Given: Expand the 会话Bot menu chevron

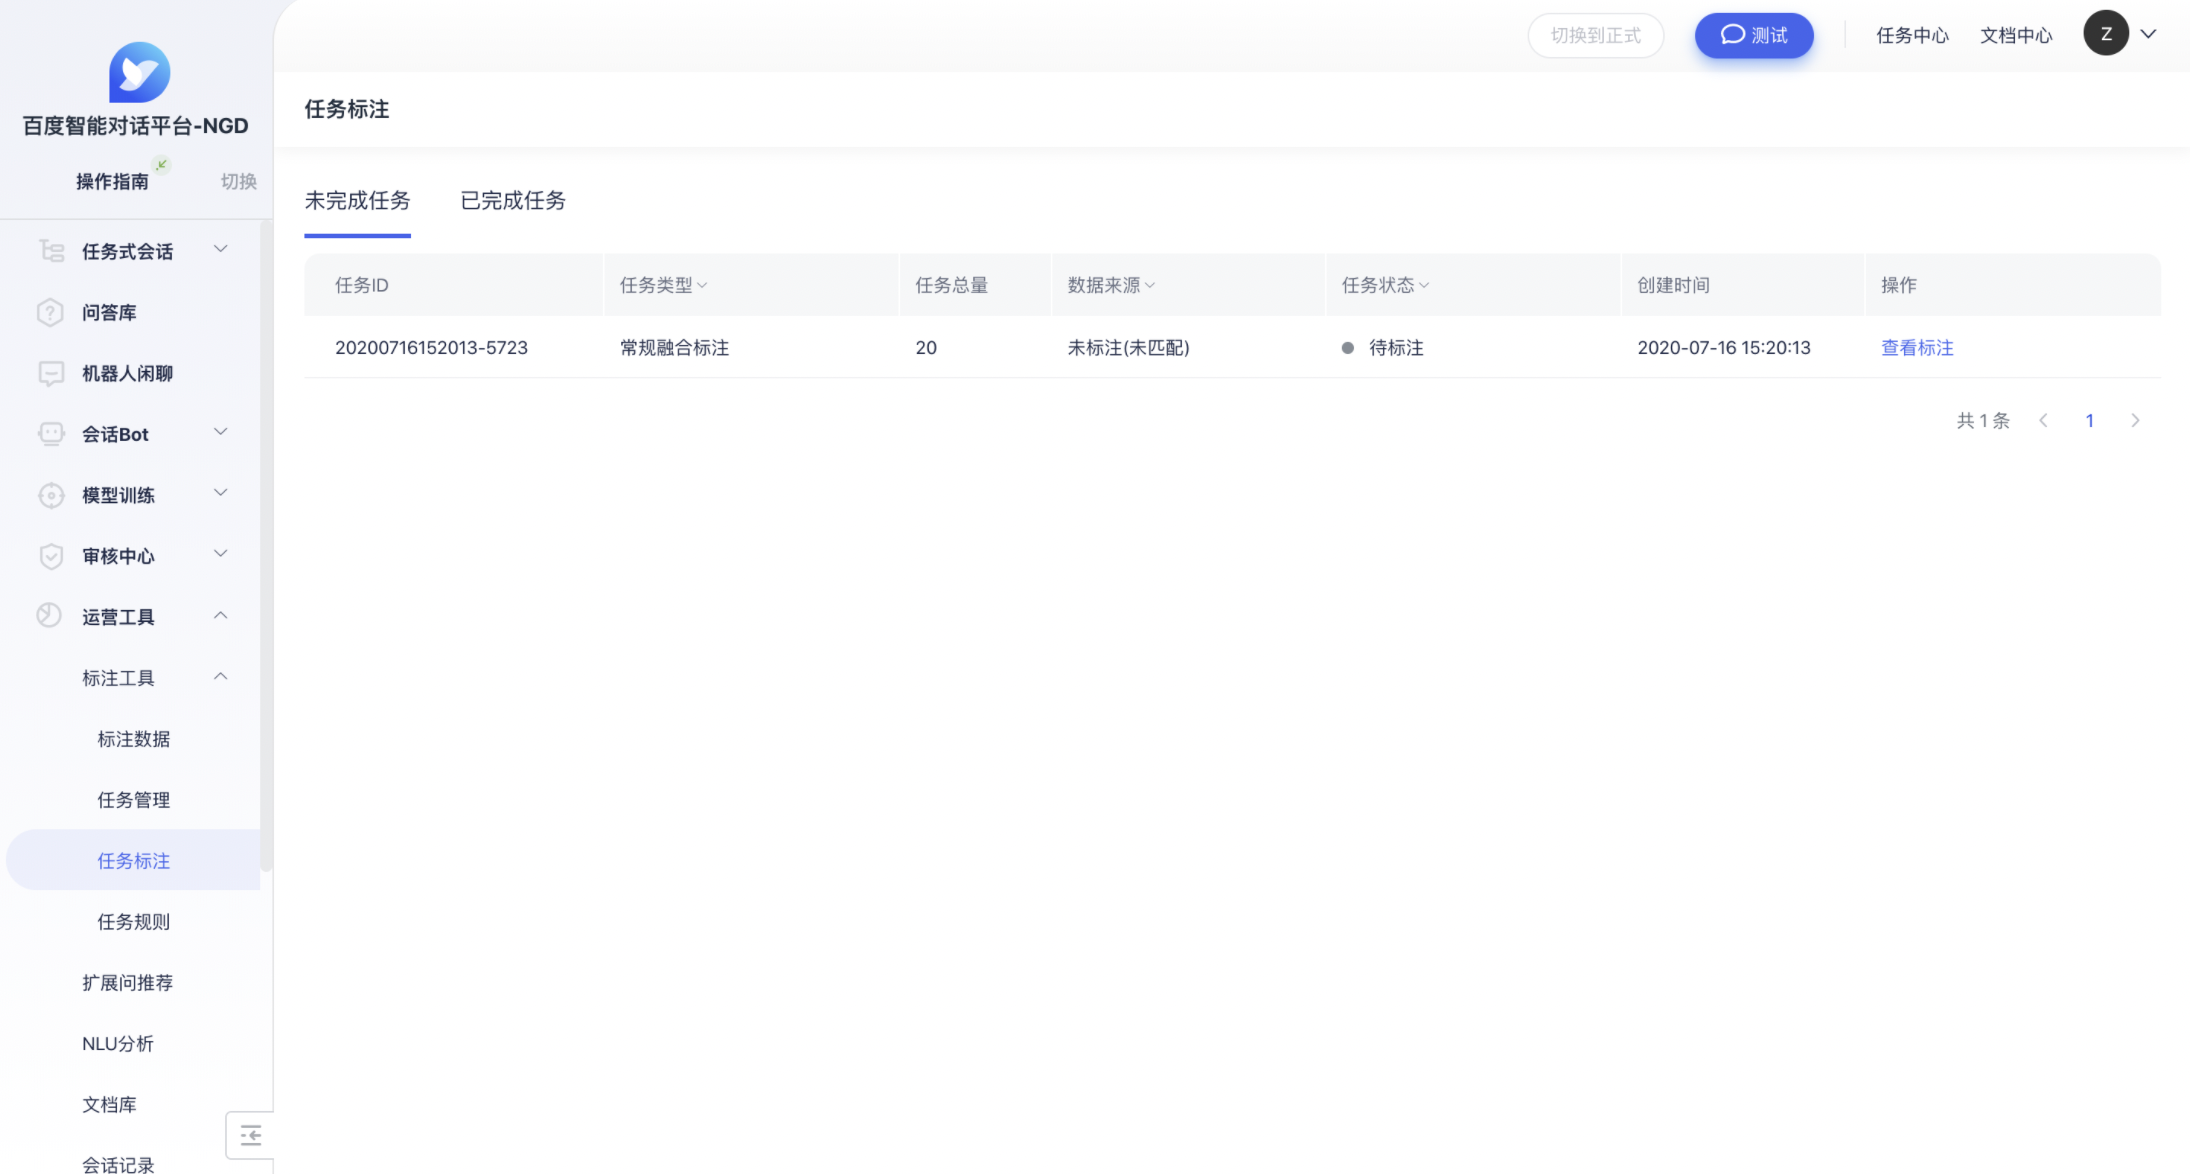Looking at the screenshot, I should pos(221,432).
